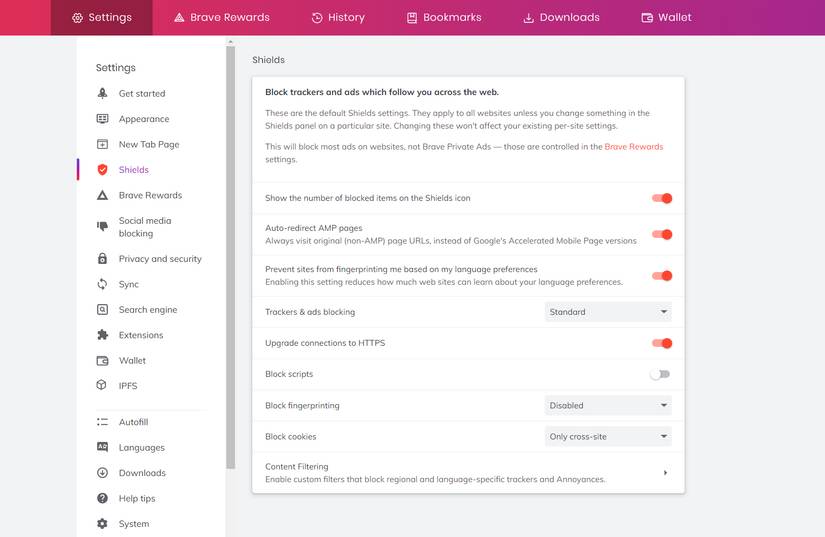
Task: Switch to the History tab
Action: 338,17
